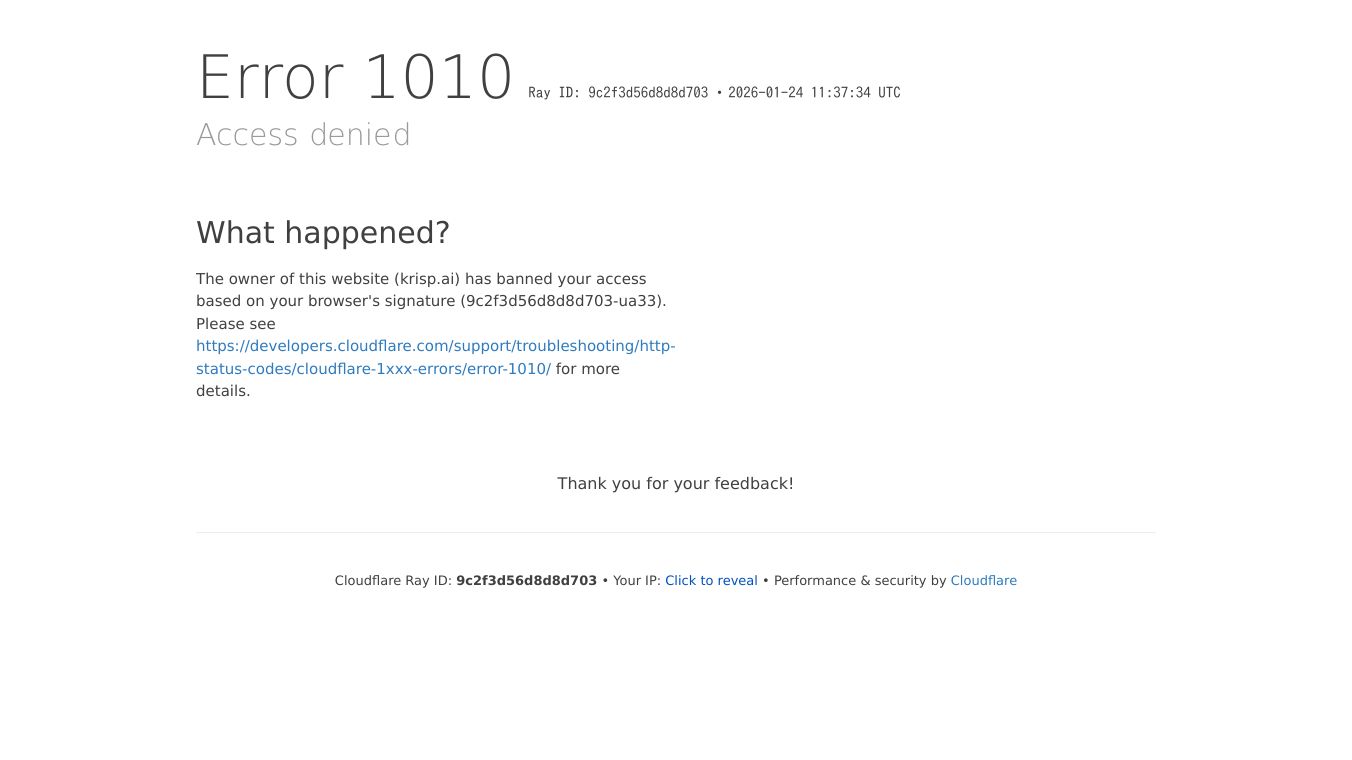Click the Please see text
The image size is (1352, 760).
[x=236, y=324]
